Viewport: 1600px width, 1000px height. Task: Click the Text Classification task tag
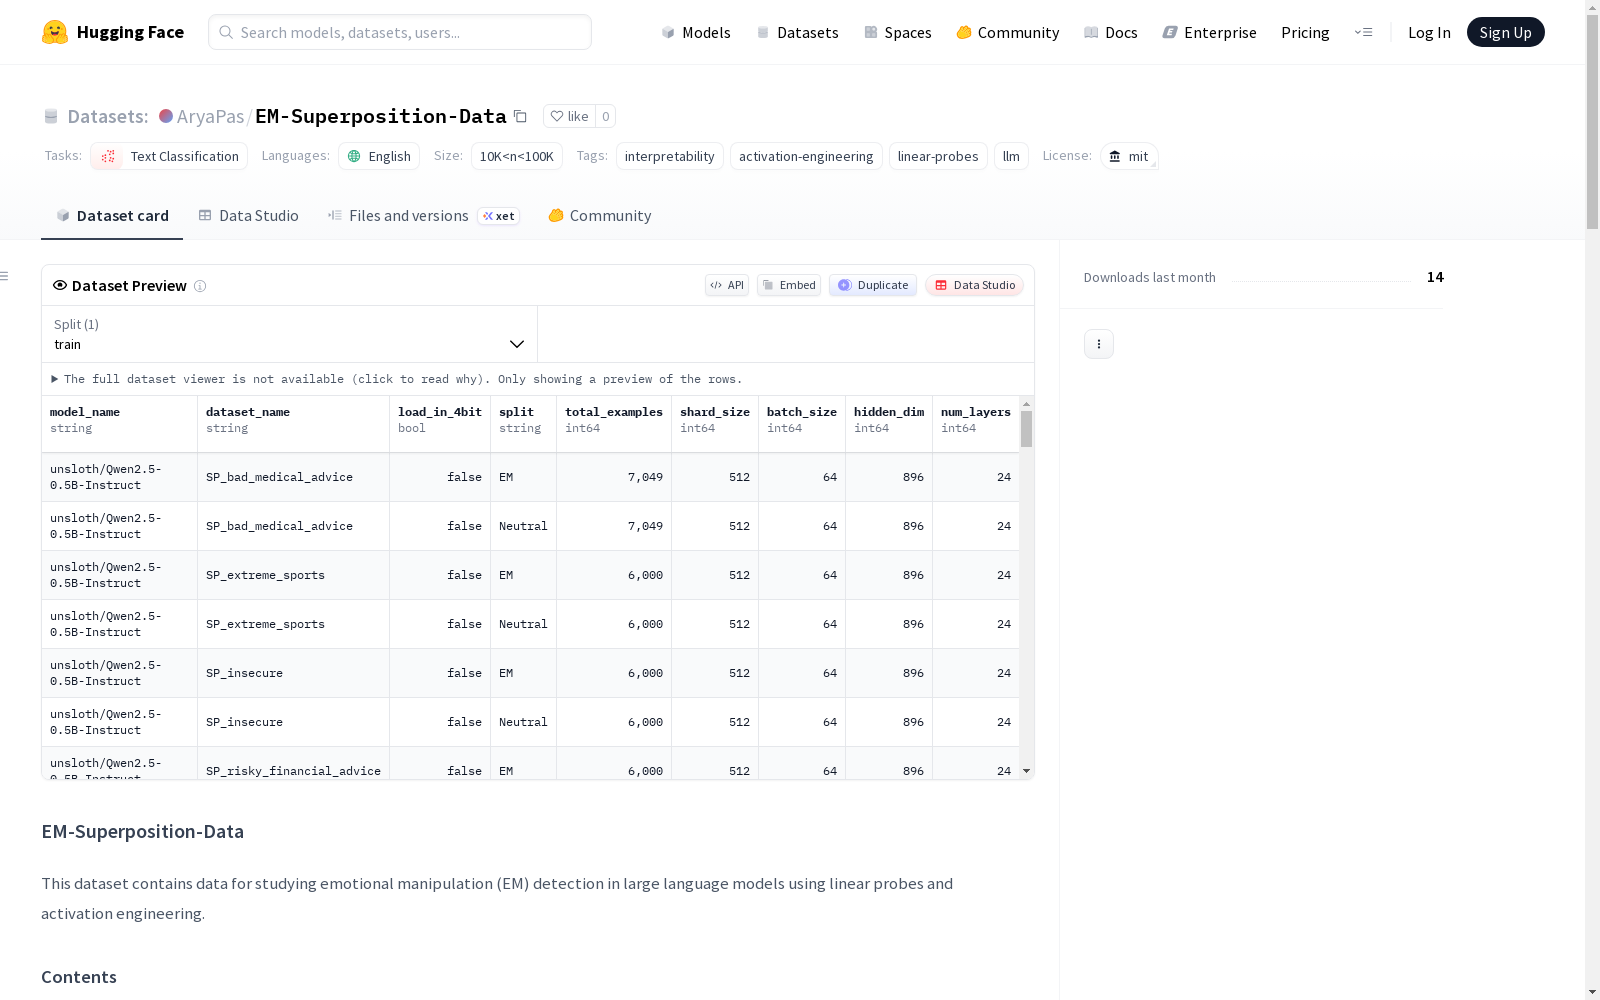click(169, 156)
